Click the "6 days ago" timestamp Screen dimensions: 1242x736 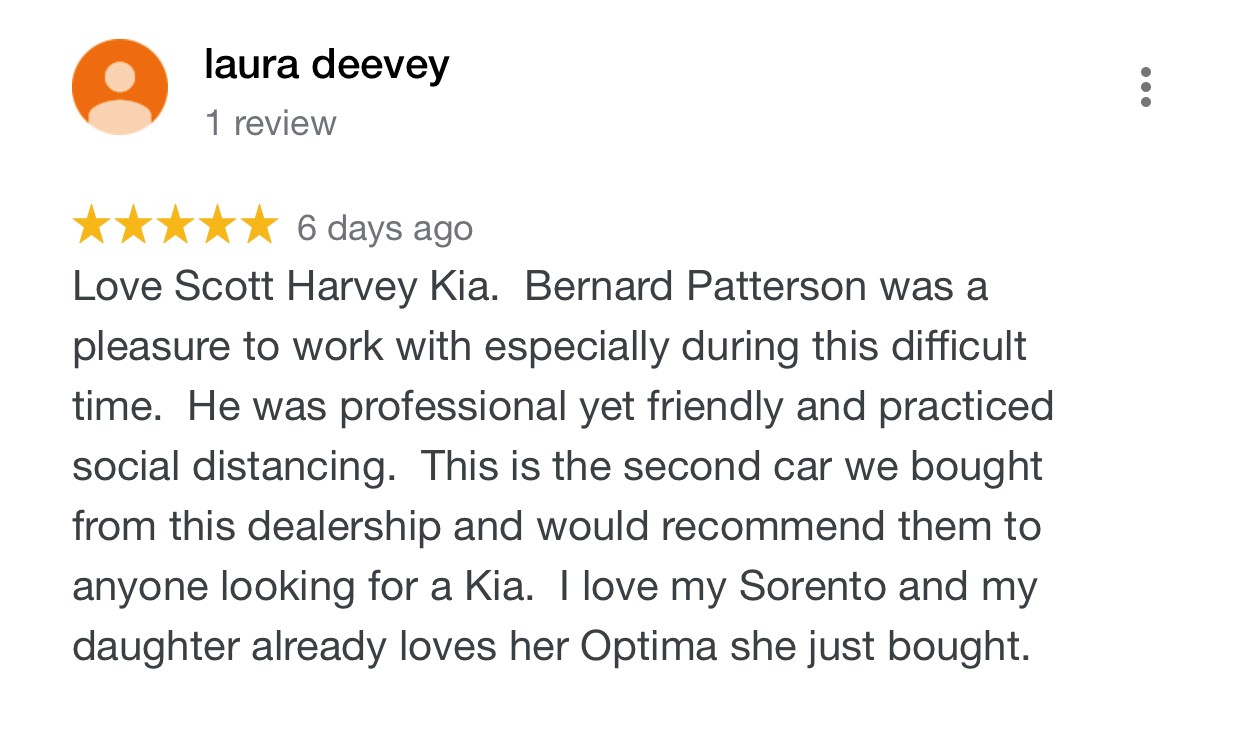(385, 229)
